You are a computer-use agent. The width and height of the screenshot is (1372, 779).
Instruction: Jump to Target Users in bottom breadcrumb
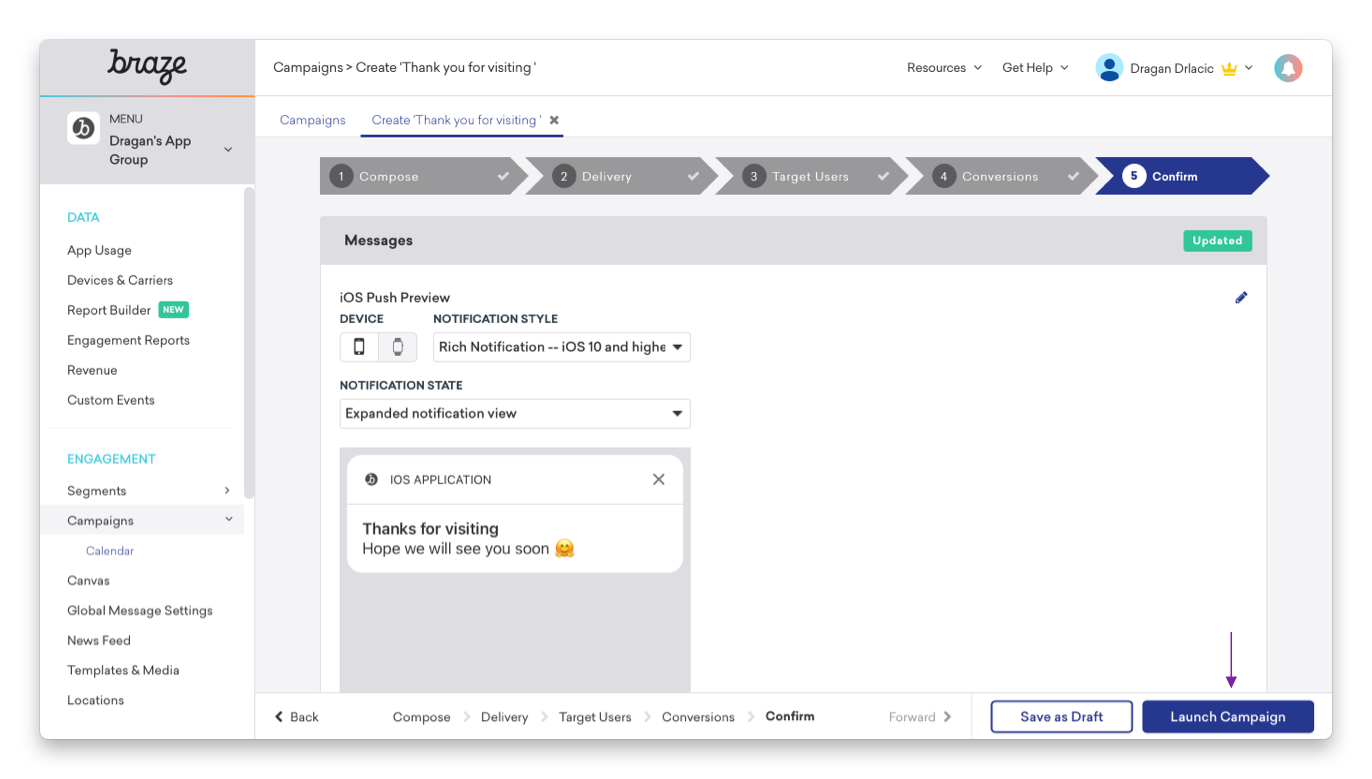point(595,717)
